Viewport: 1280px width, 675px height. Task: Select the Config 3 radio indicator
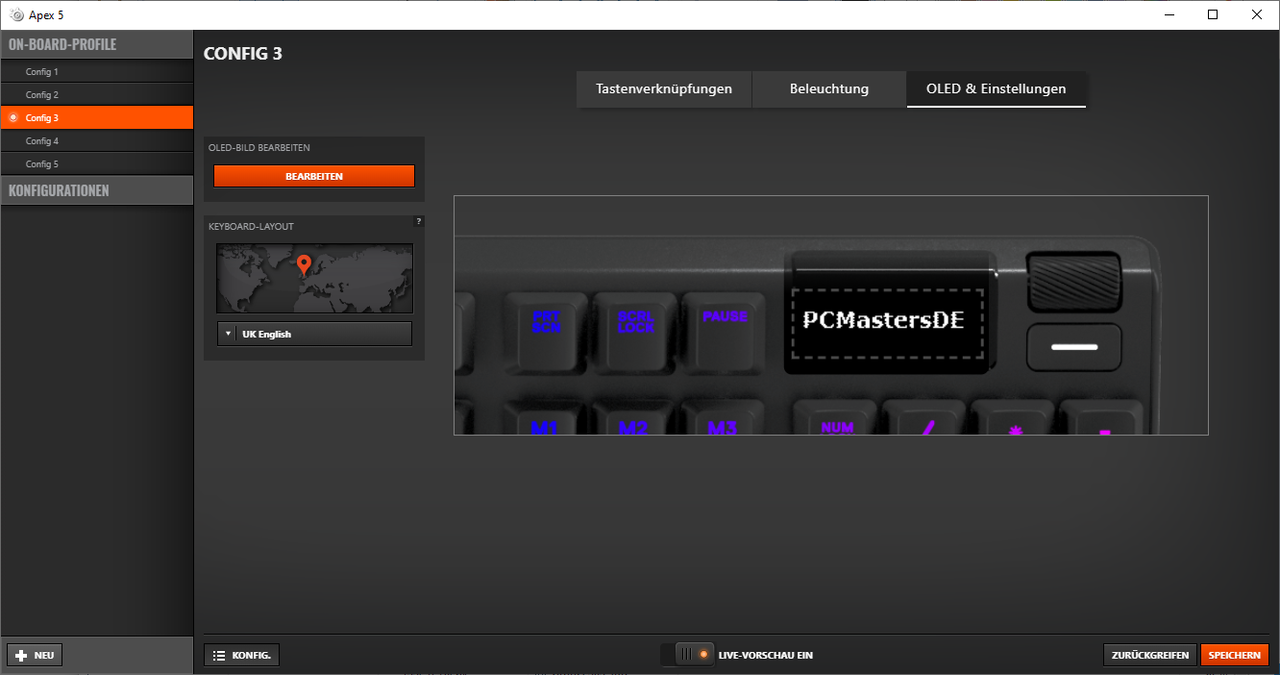coord(13,118)
